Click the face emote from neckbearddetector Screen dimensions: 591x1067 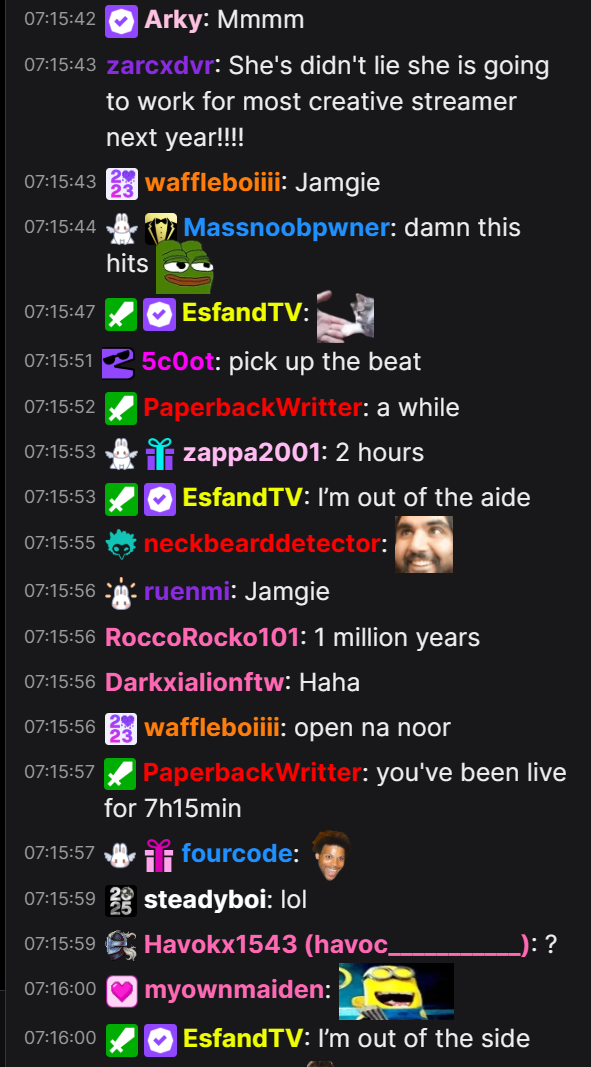[424, 544]
